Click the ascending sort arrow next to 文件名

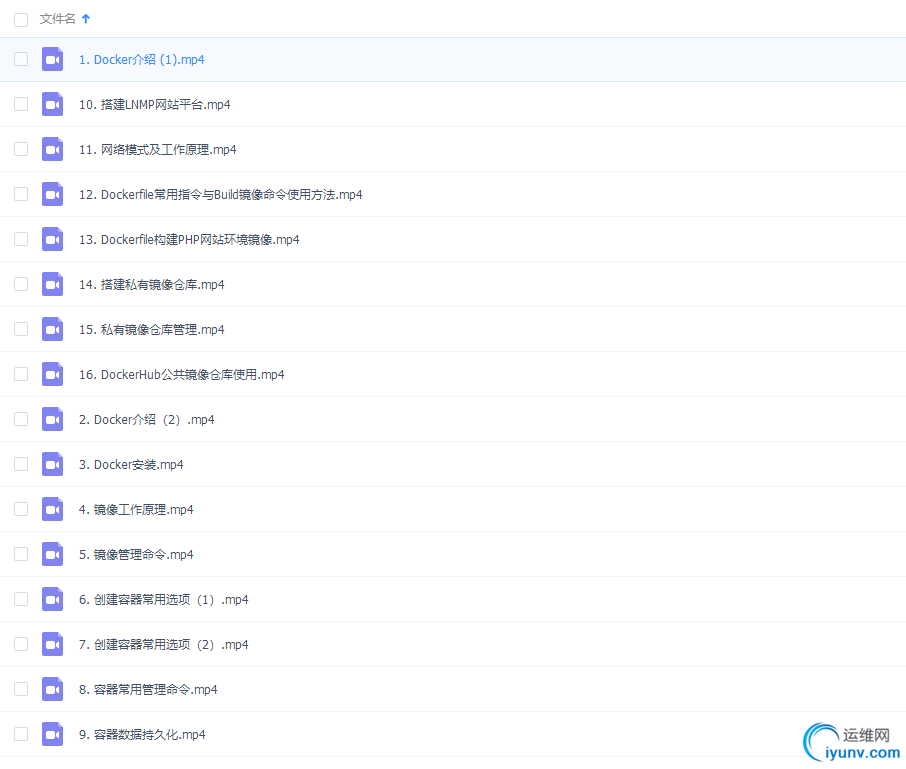85,18
